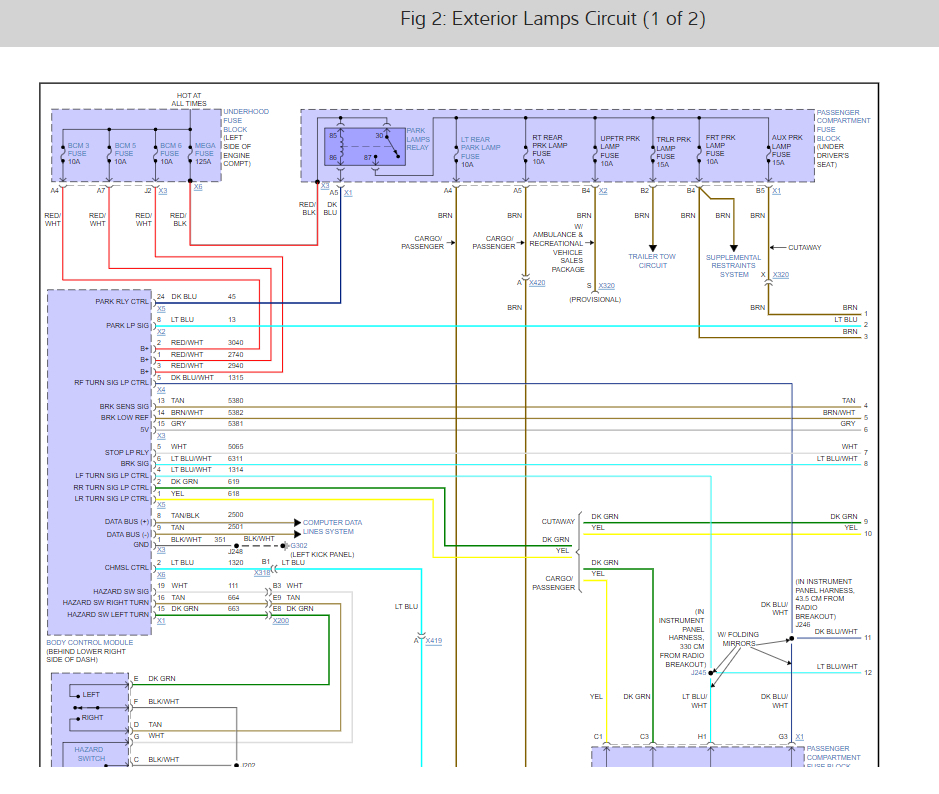Click the X318 connector link
This screenshot has width=939, height=794.
tap(262, 573)
